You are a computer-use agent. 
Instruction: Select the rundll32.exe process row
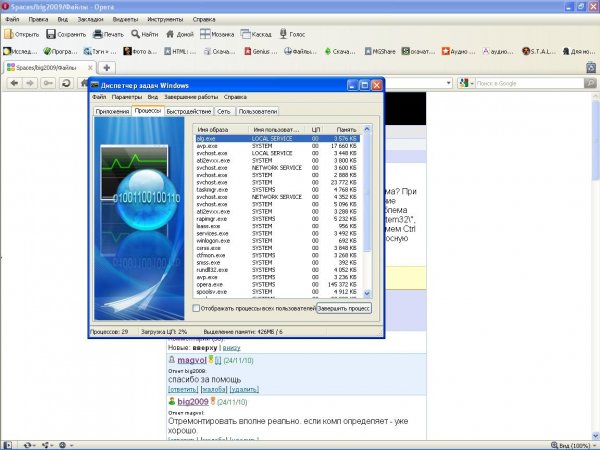click(277, 270)
